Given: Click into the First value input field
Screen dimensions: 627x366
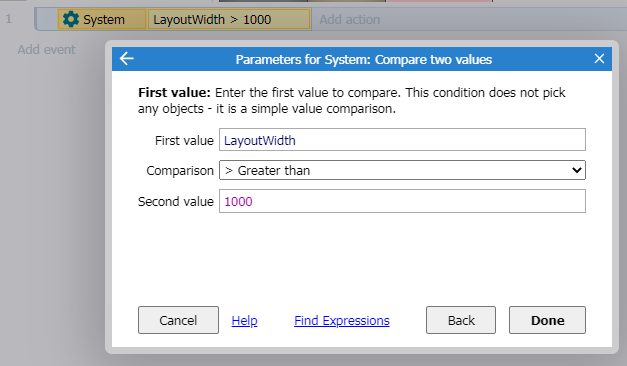Looking at the screenshot, I should coord(402,140).
